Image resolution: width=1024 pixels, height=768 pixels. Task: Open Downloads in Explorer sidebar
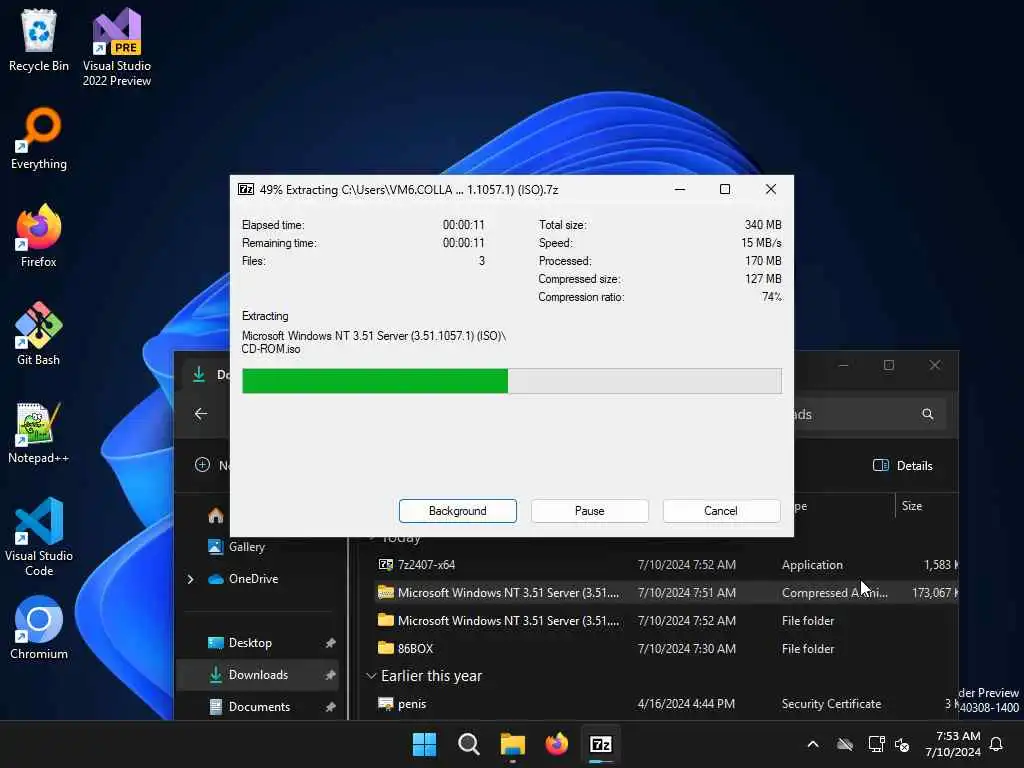coord(258,675)
